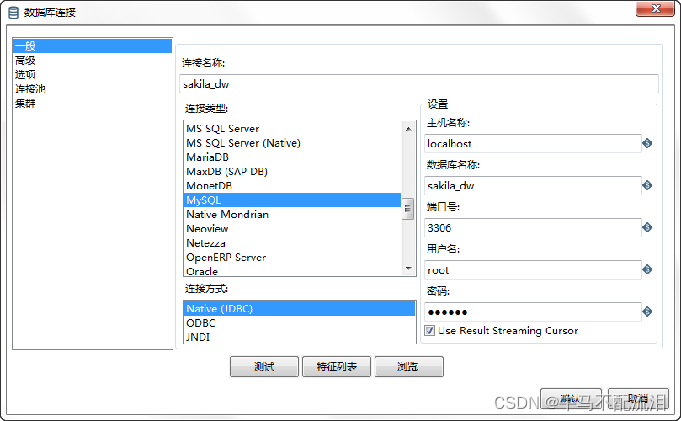Screen dimensions: 681x421
Task: Click the user name field root
Action: pos(532,270)
